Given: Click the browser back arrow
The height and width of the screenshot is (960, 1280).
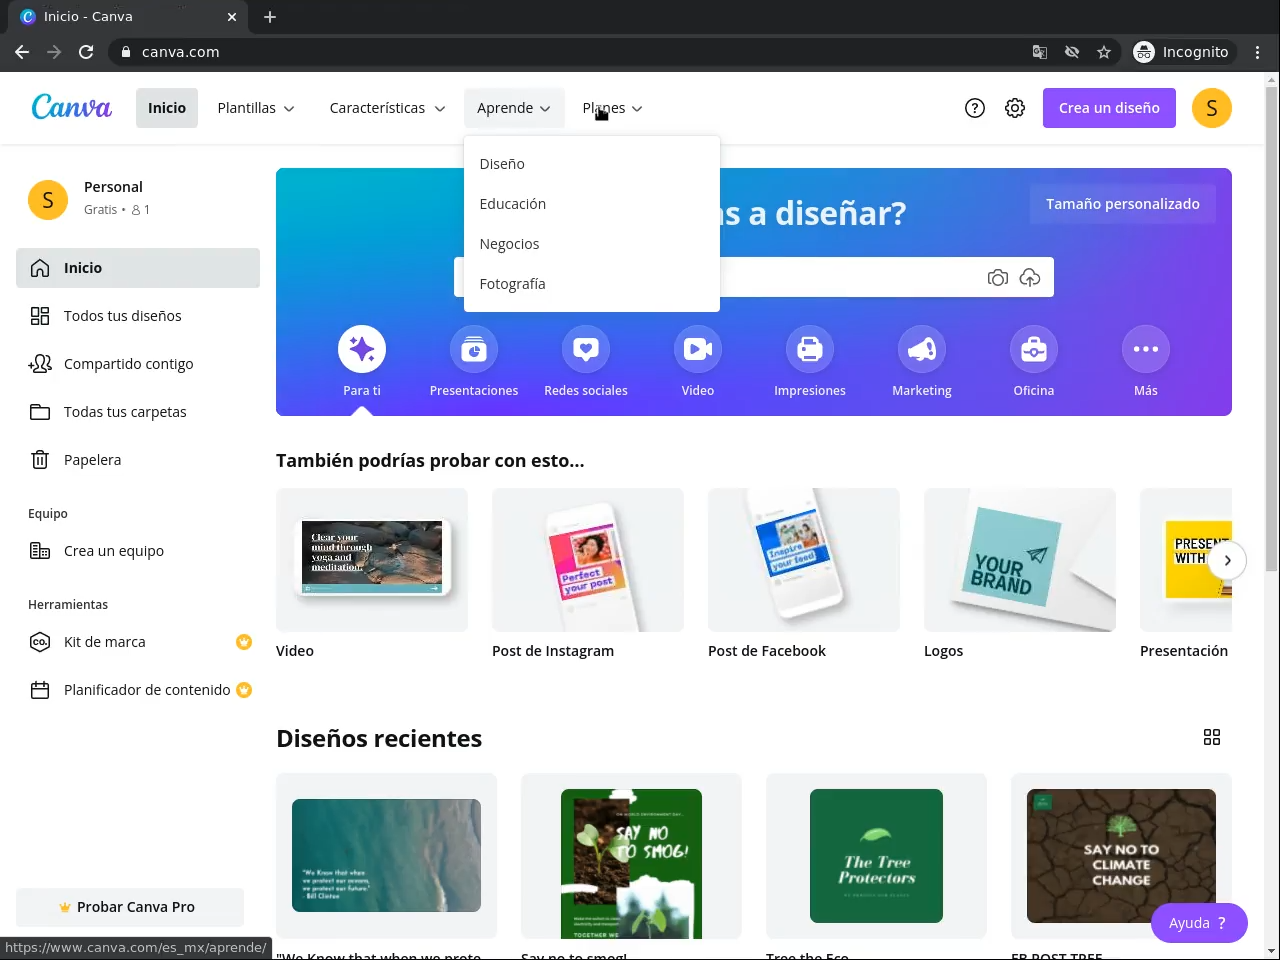Looking at the screenshot, I should tap(22, 52).
